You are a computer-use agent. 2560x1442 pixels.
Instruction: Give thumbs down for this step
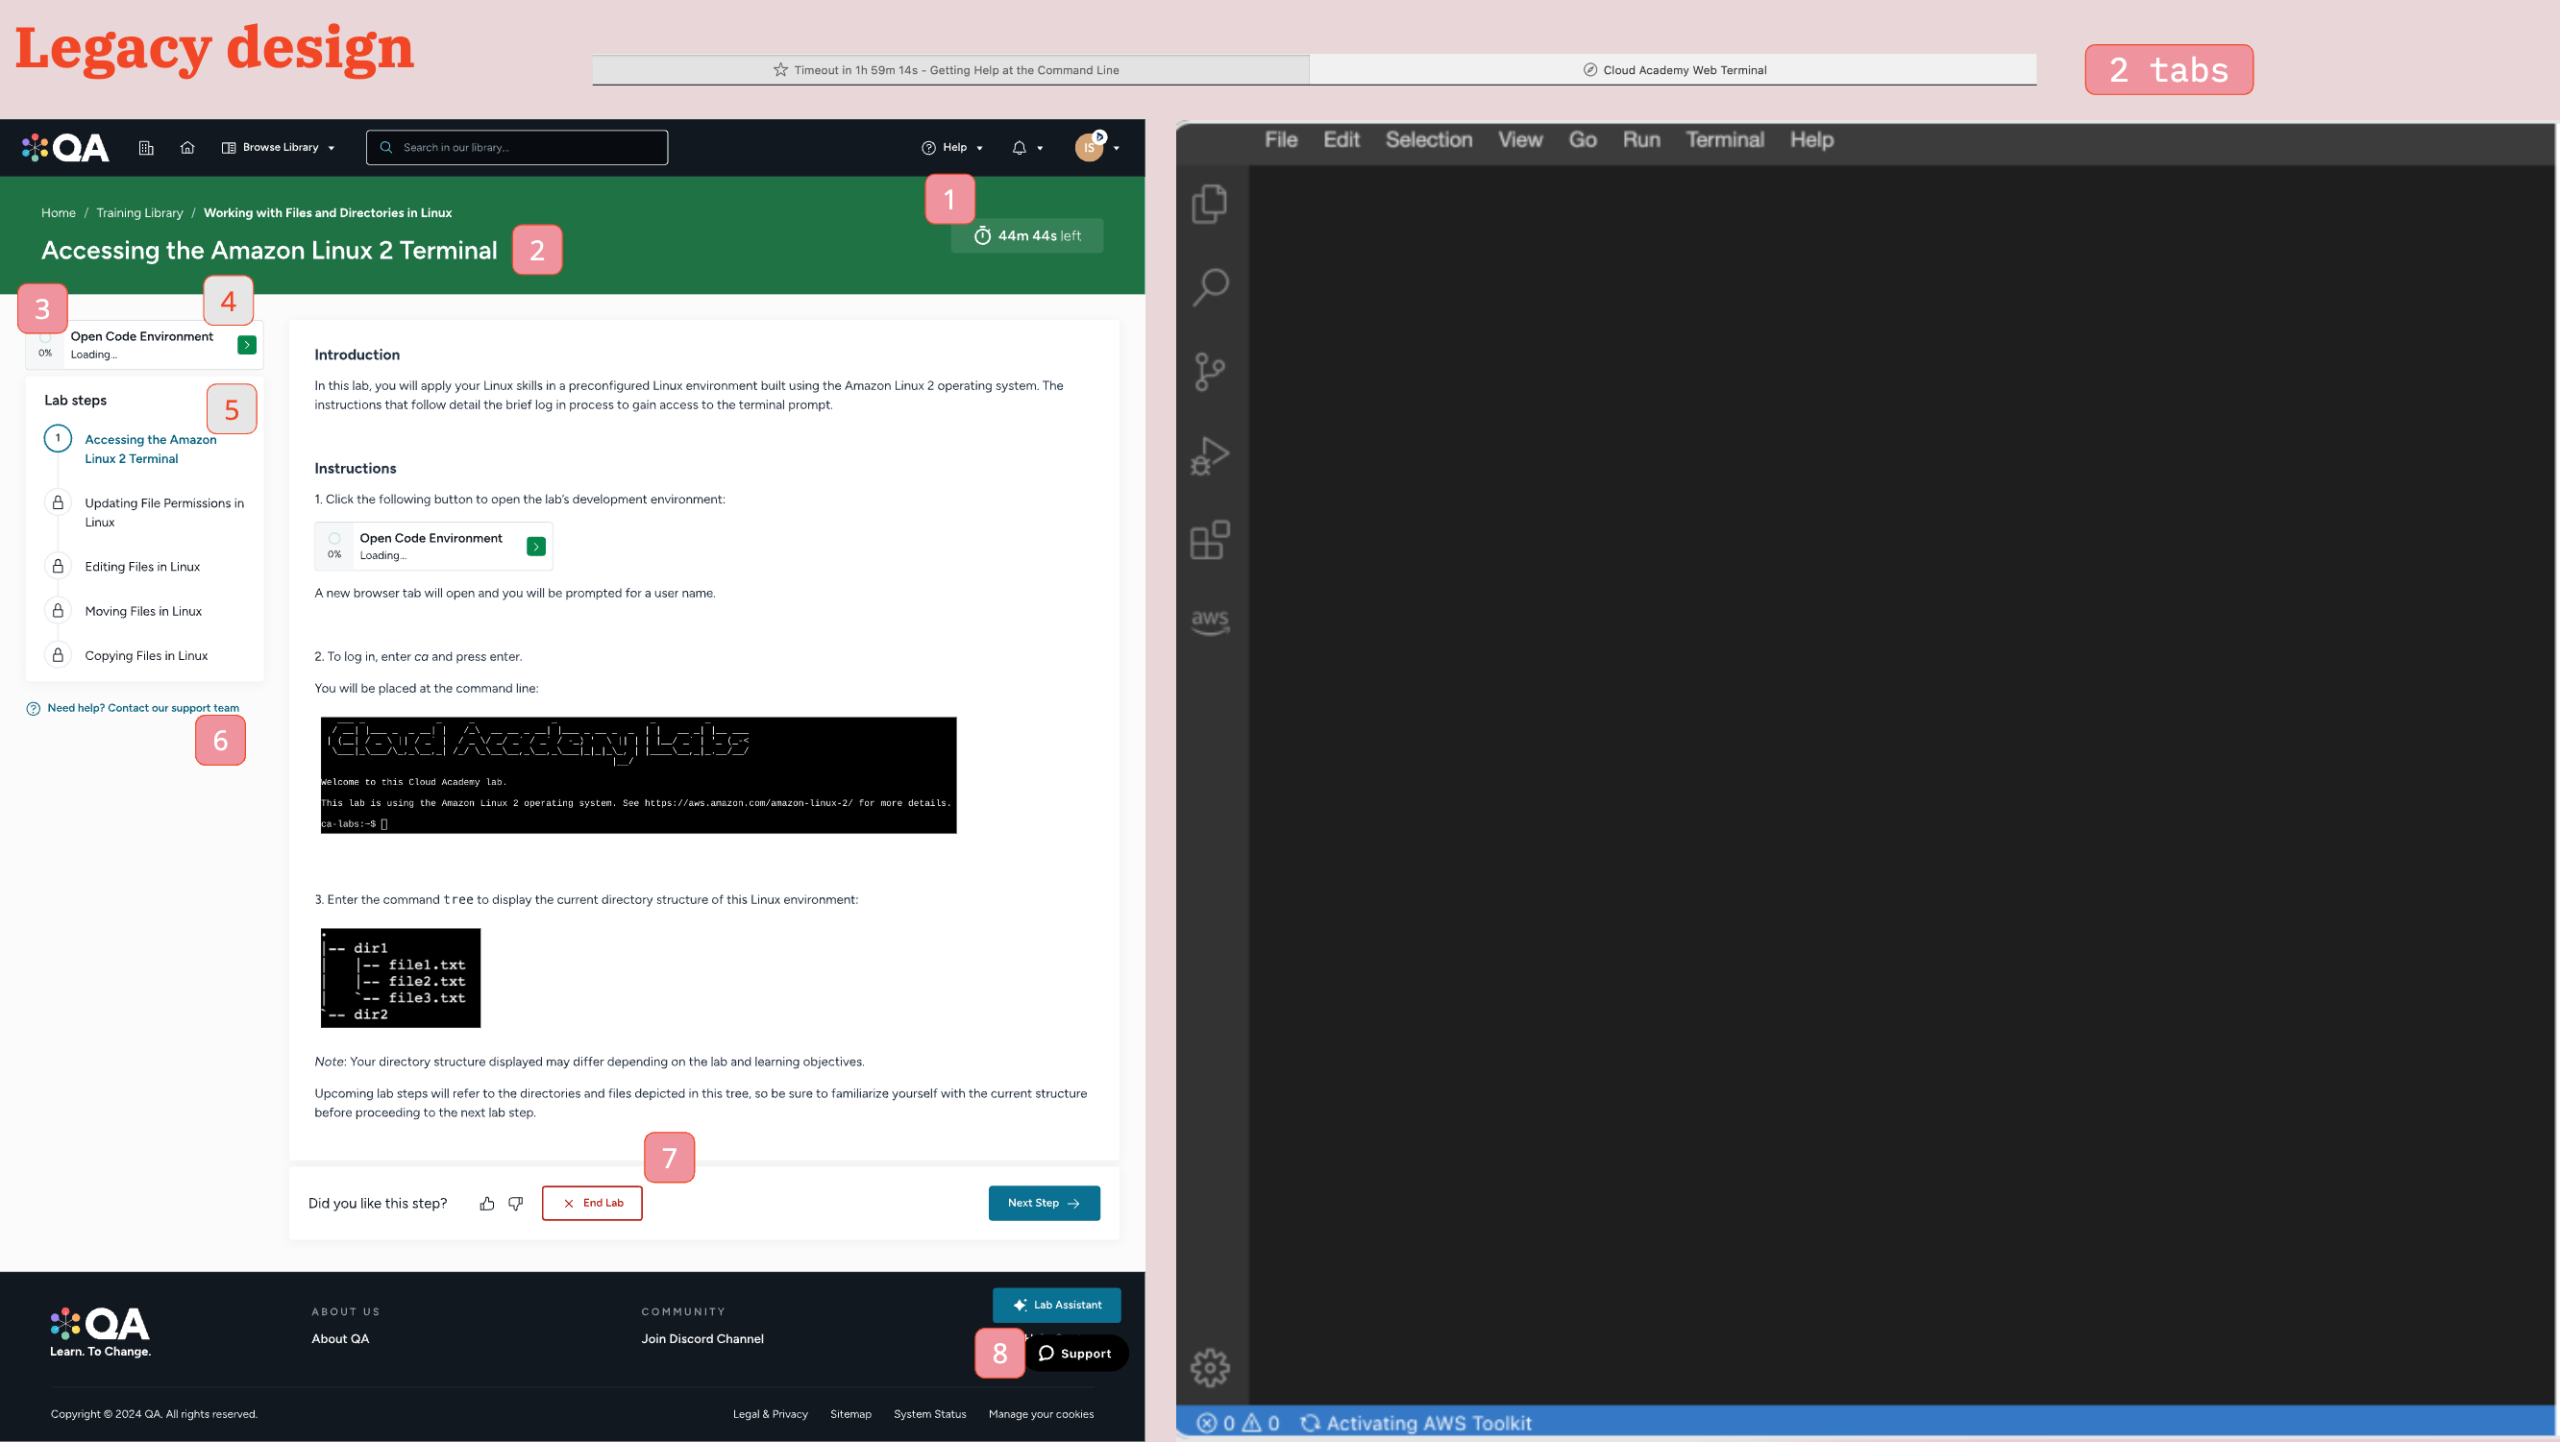516,1203
